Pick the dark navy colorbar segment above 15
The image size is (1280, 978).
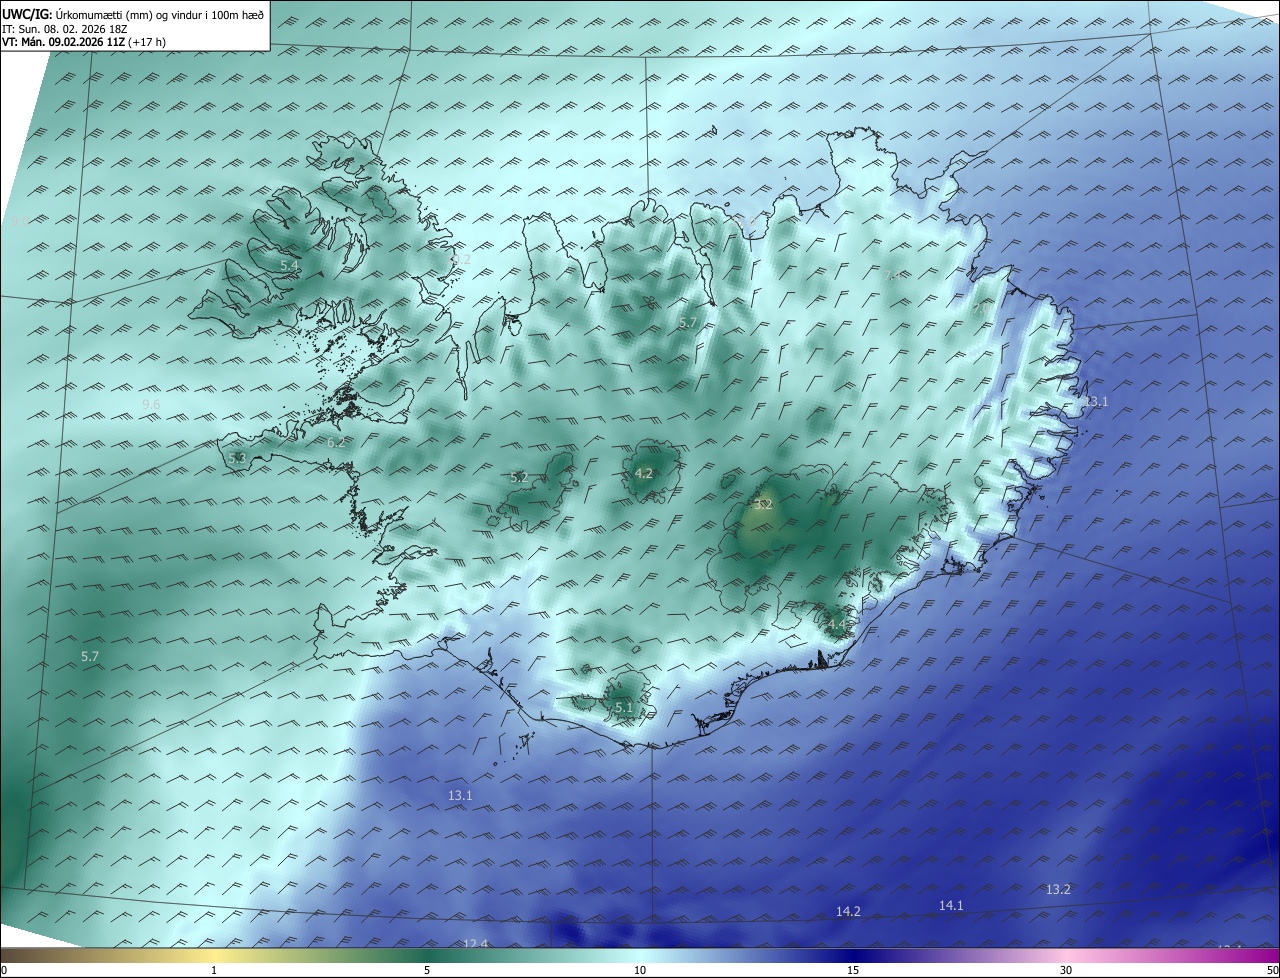853,956
